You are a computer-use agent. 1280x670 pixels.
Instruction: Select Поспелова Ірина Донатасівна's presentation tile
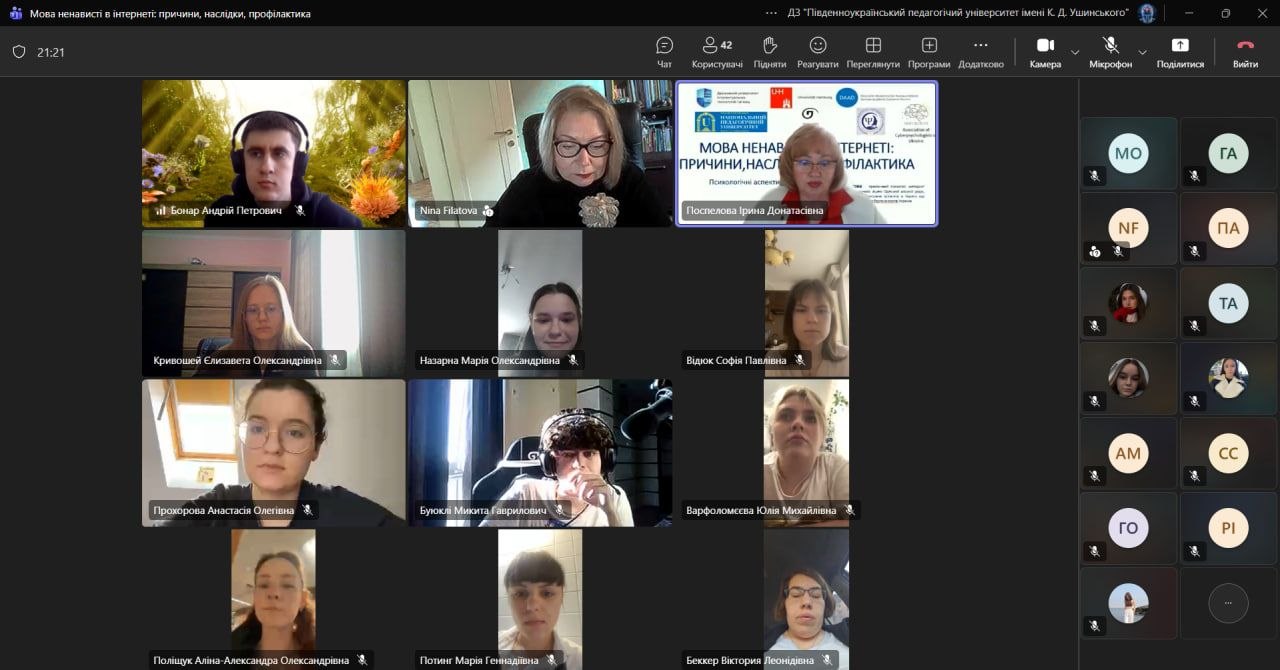click(807, 153)
